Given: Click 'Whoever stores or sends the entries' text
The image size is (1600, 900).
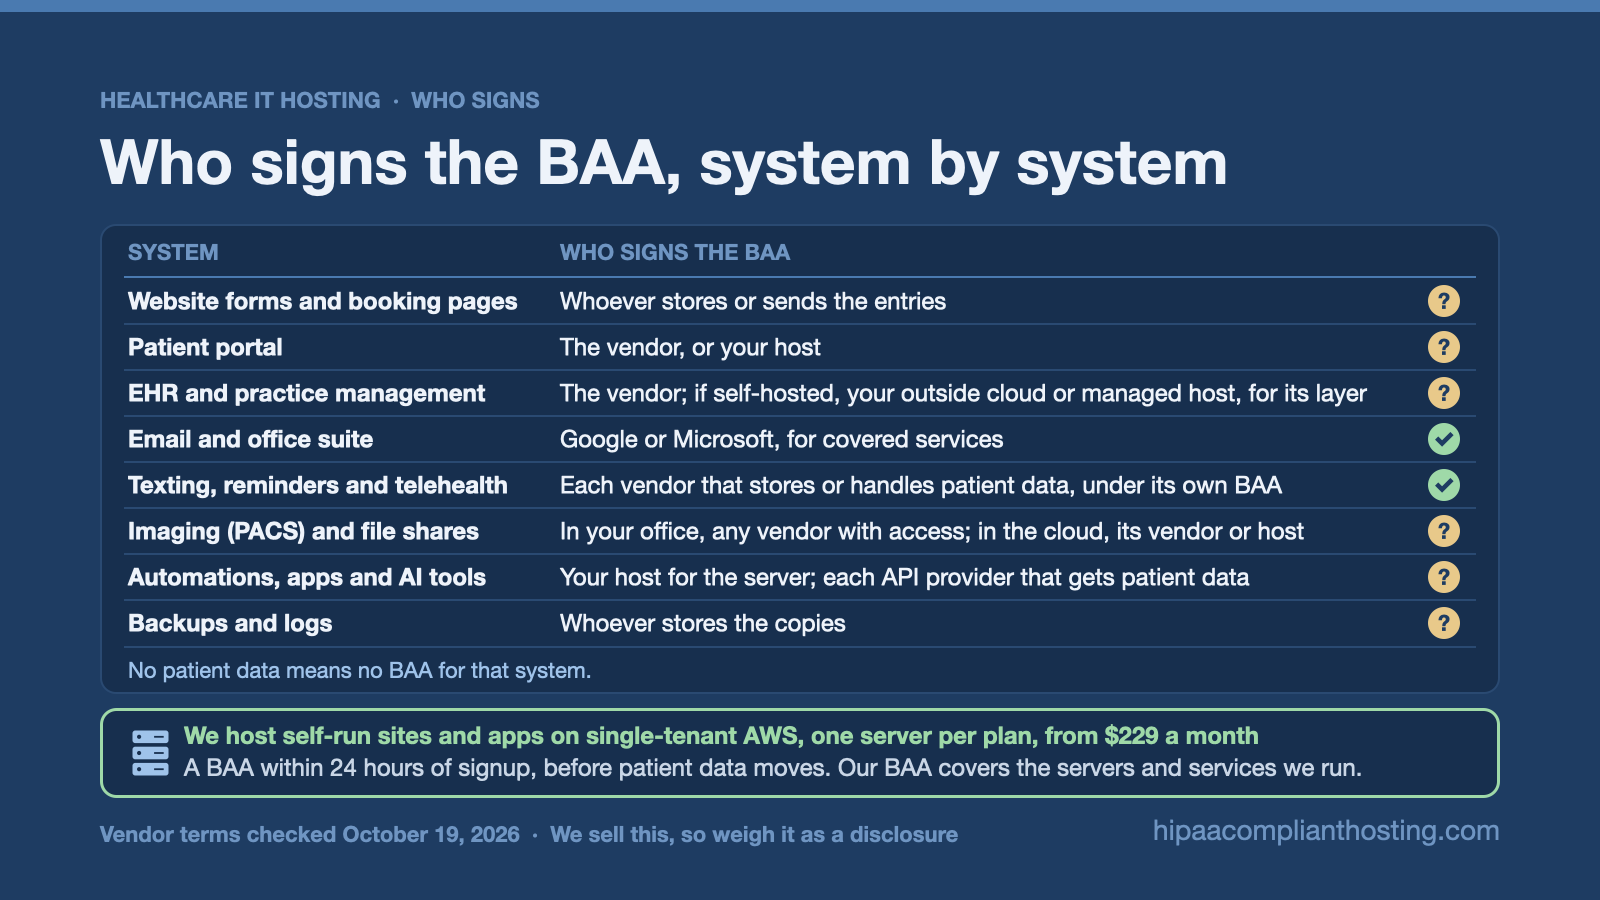Looking at the screenshot, I should tap(753, 301).
